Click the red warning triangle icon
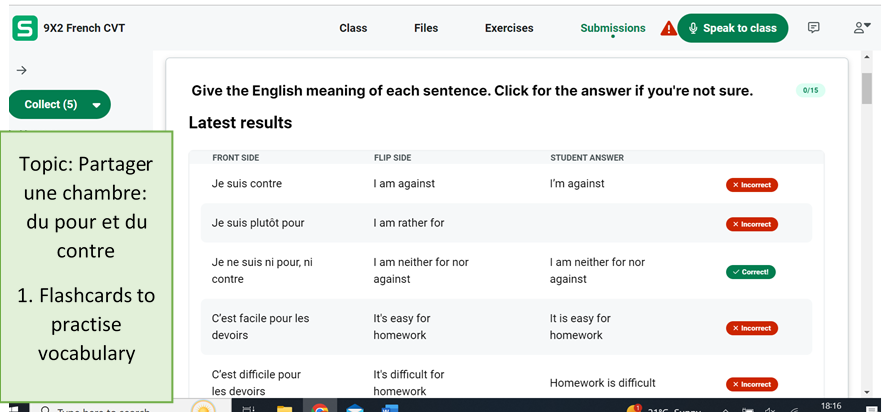The width and height of the screenshot is (885, 414). [668, 29]
